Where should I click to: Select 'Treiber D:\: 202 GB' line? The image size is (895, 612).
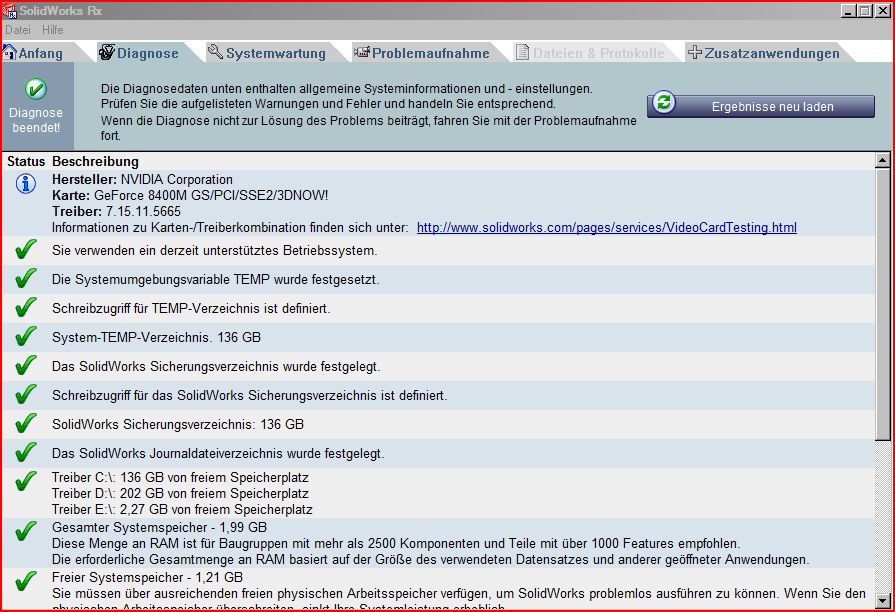click(180, 493)
